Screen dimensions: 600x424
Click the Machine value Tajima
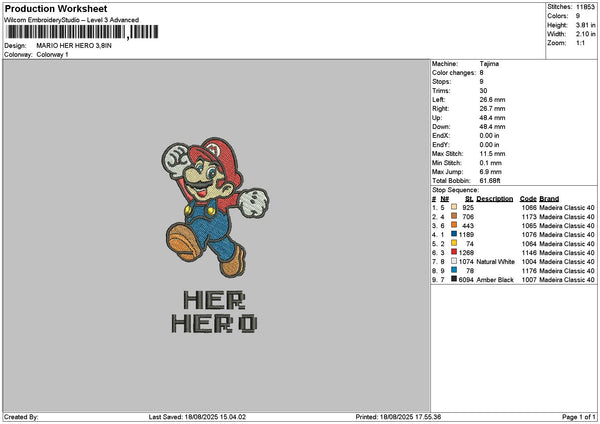[x=489, y=64]
